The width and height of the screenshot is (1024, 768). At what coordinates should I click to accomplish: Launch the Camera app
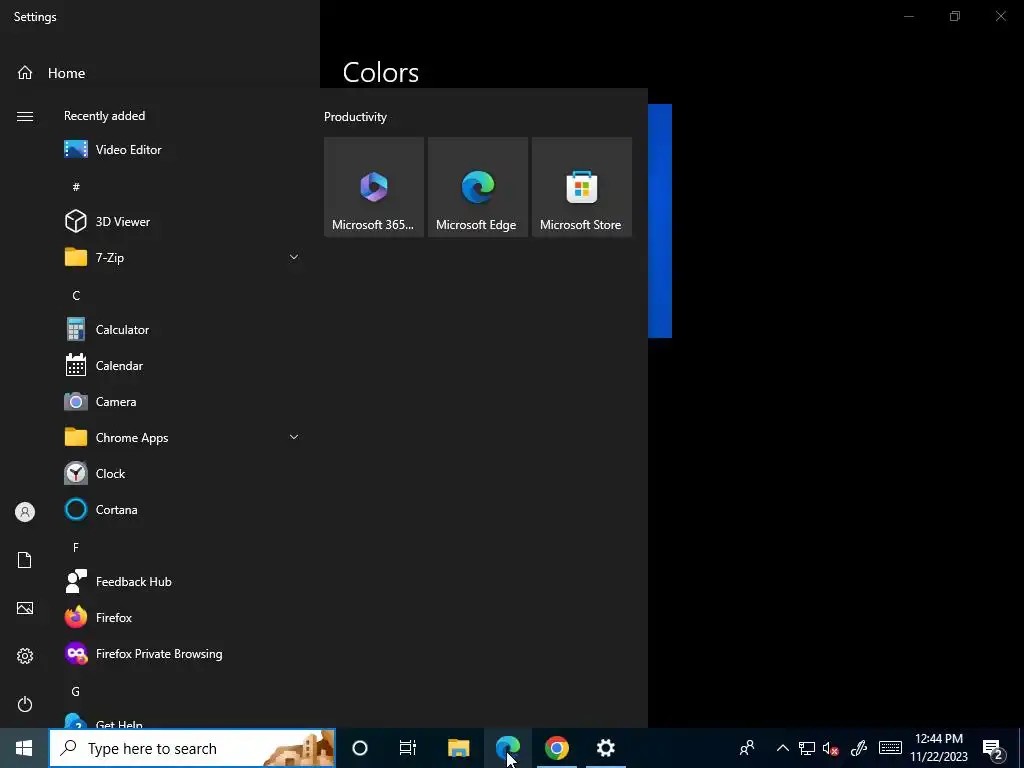click(x=180, y=402)
